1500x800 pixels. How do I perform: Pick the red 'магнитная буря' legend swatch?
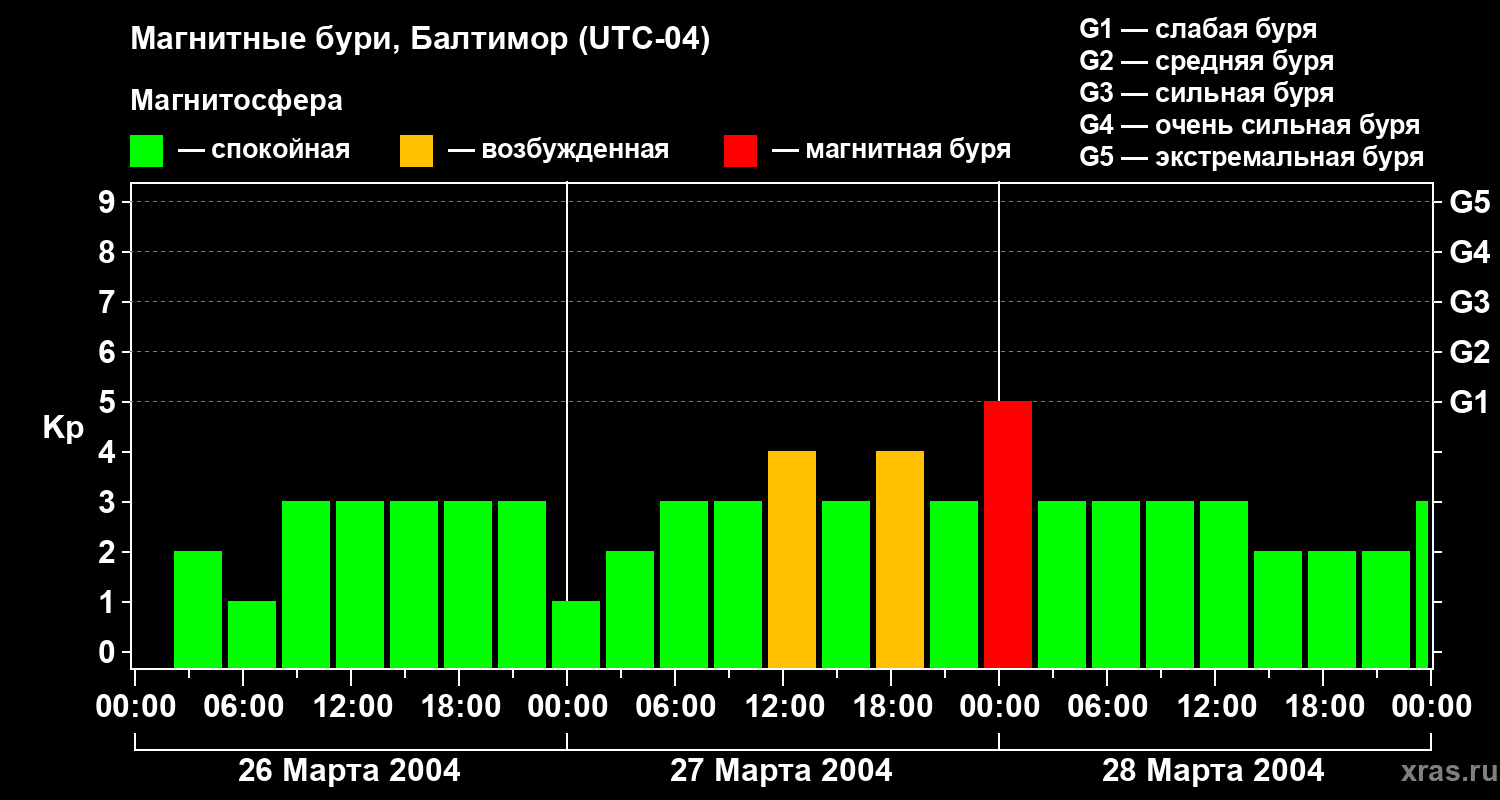[x=740, y=151]
